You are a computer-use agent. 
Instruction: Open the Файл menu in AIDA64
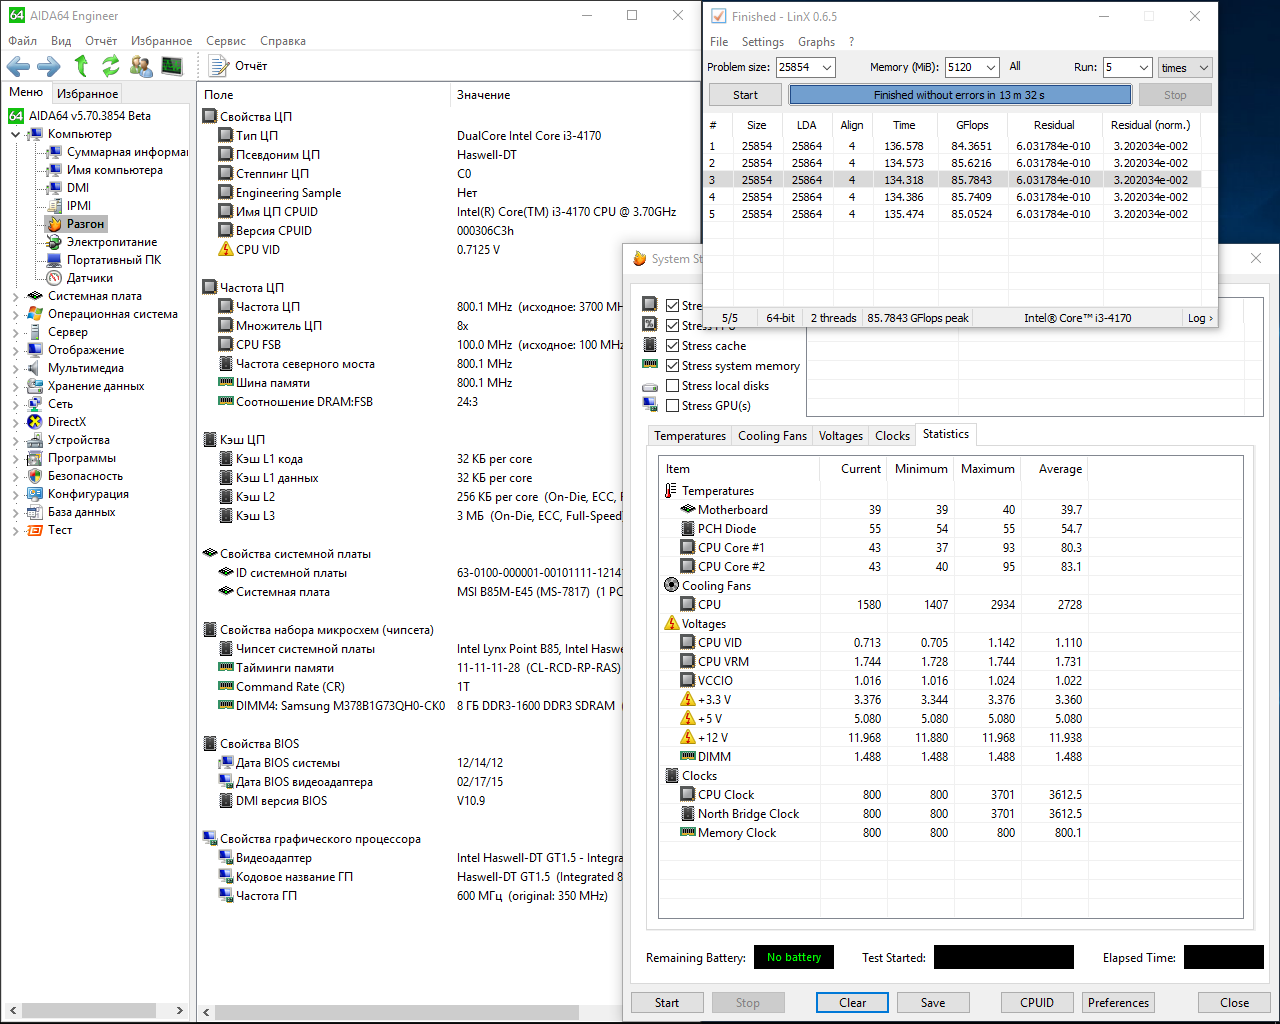pos(22,41)
